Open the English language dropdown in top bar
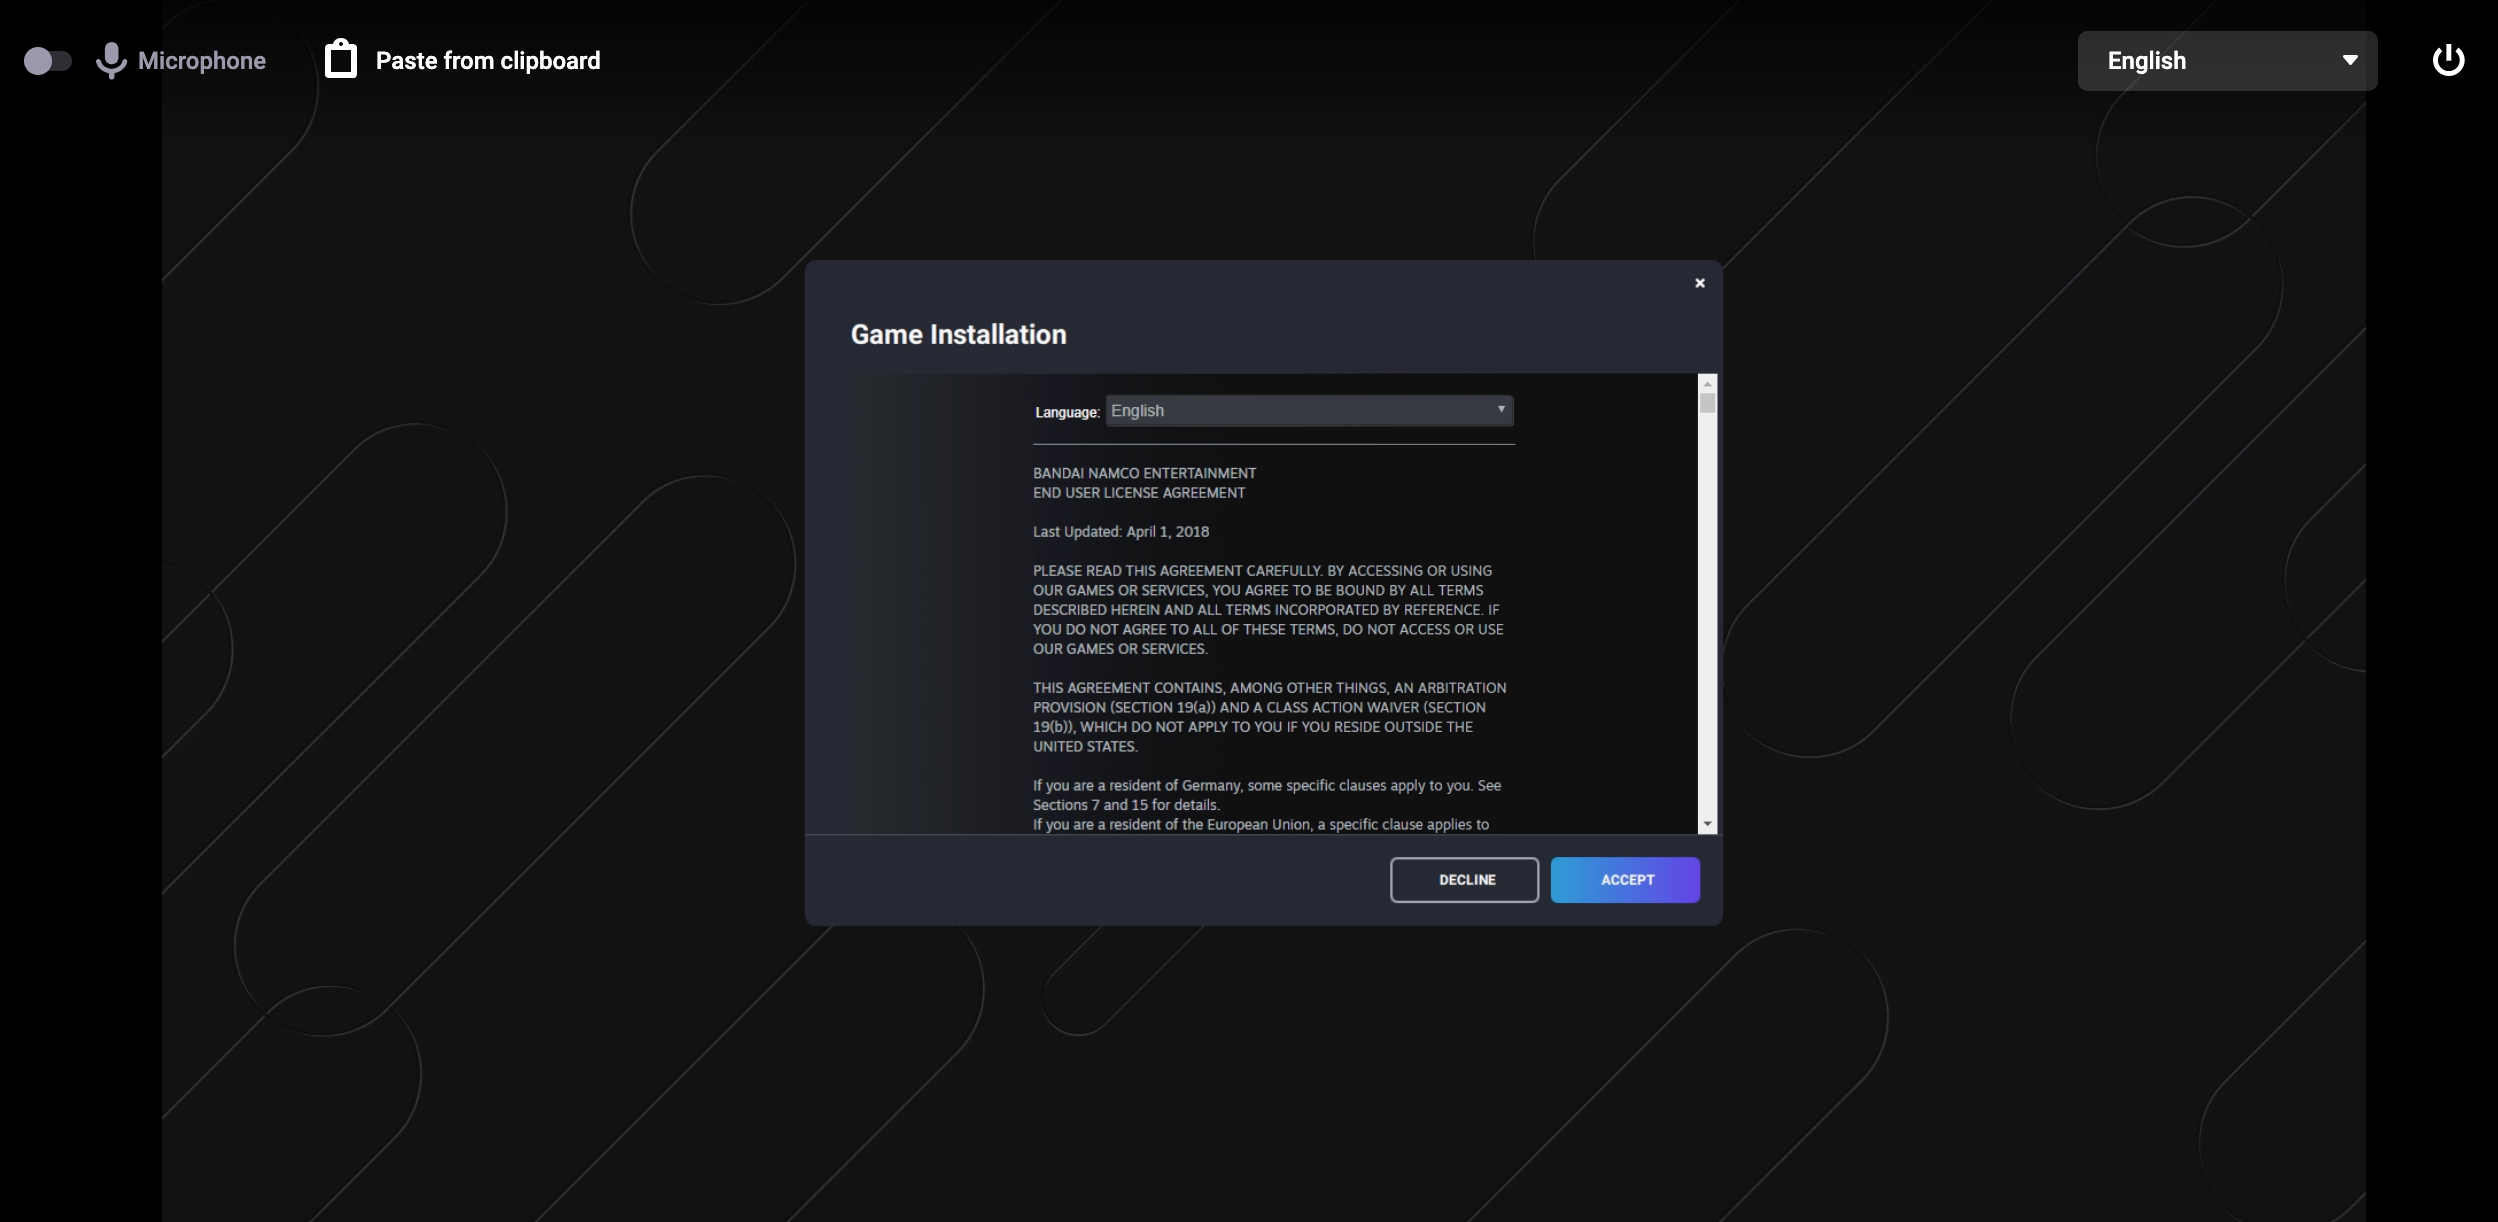 click(2227, 61)
